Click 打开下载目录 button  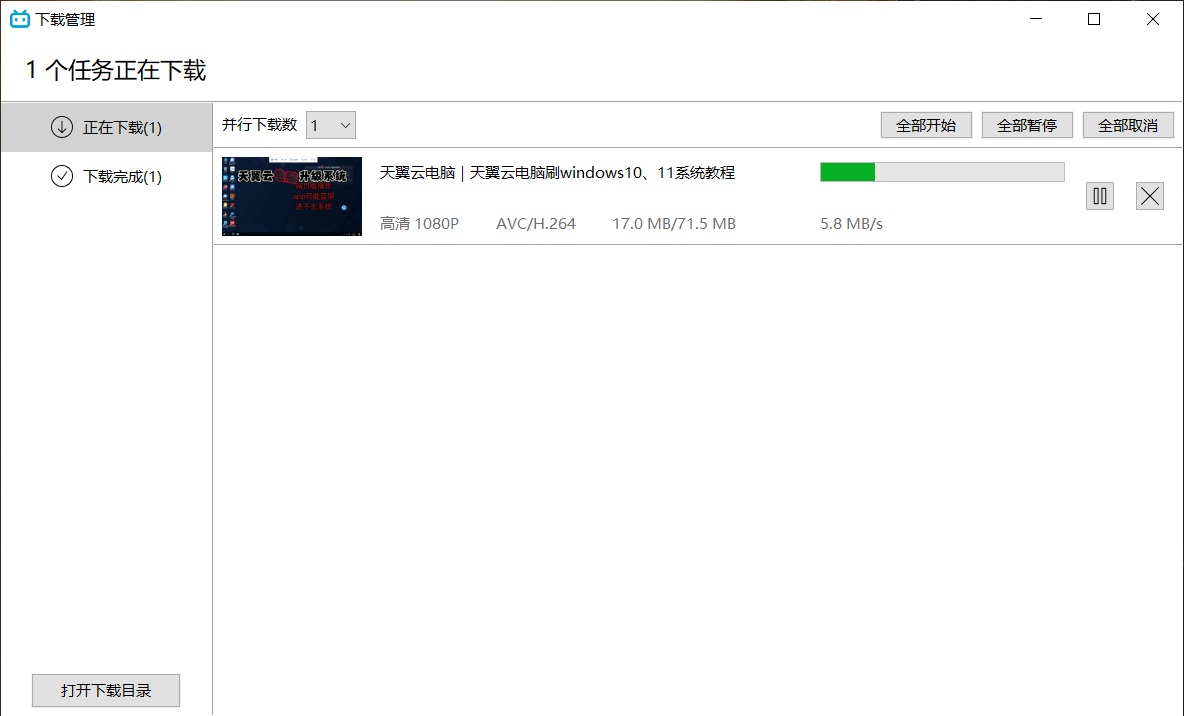point(106,690)
